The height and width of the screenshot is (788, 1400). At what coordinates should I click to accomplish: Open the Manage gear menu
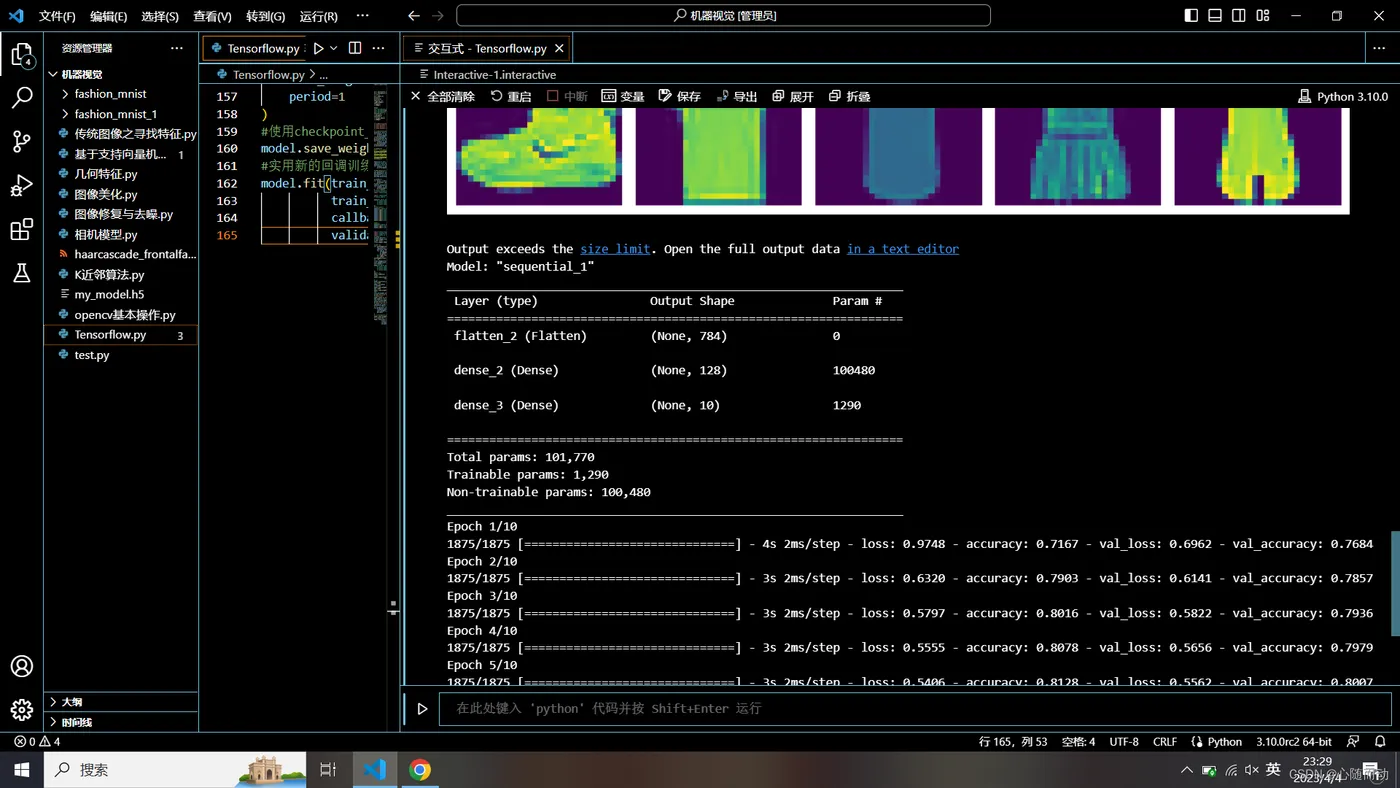22,710
